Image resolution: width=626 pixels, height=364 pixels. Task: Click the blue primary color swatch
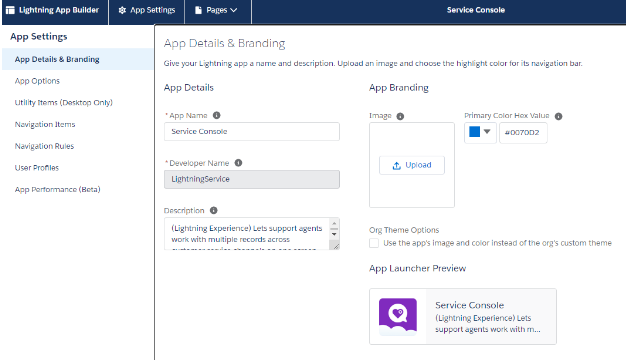(474, 132)
